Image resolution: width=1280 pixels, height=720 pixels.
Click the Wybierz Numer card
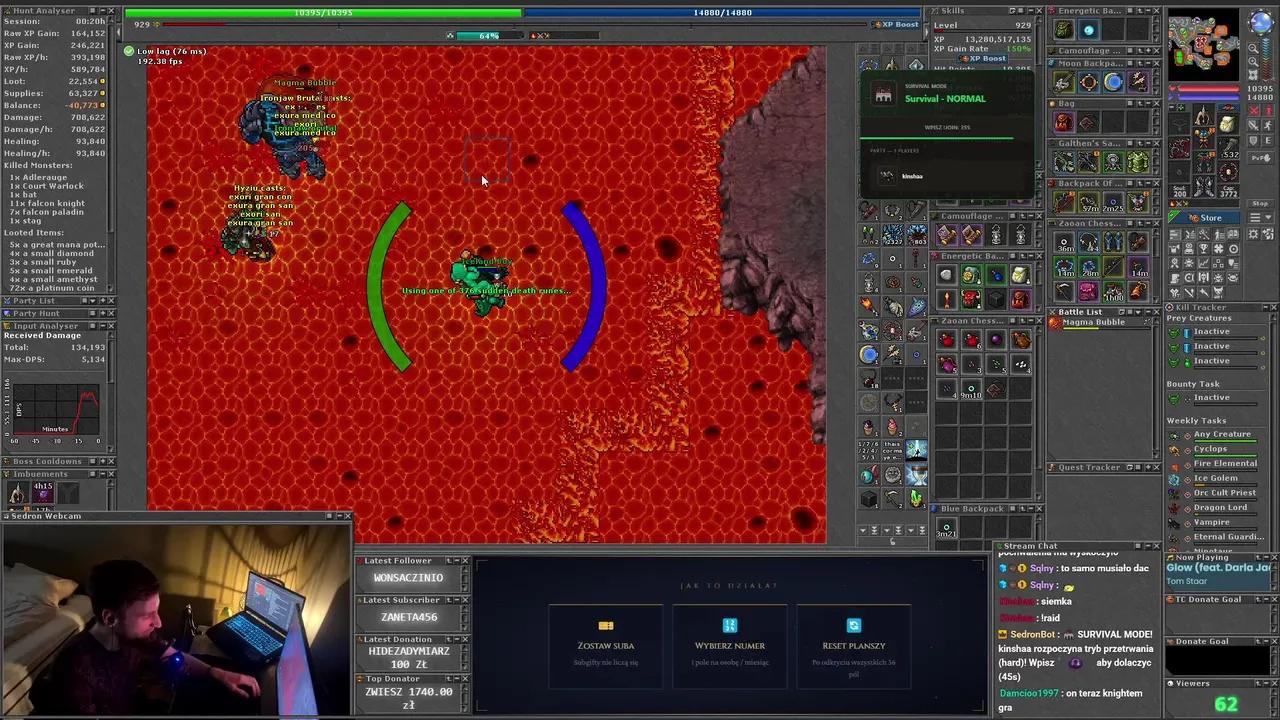tap(730, 645)
